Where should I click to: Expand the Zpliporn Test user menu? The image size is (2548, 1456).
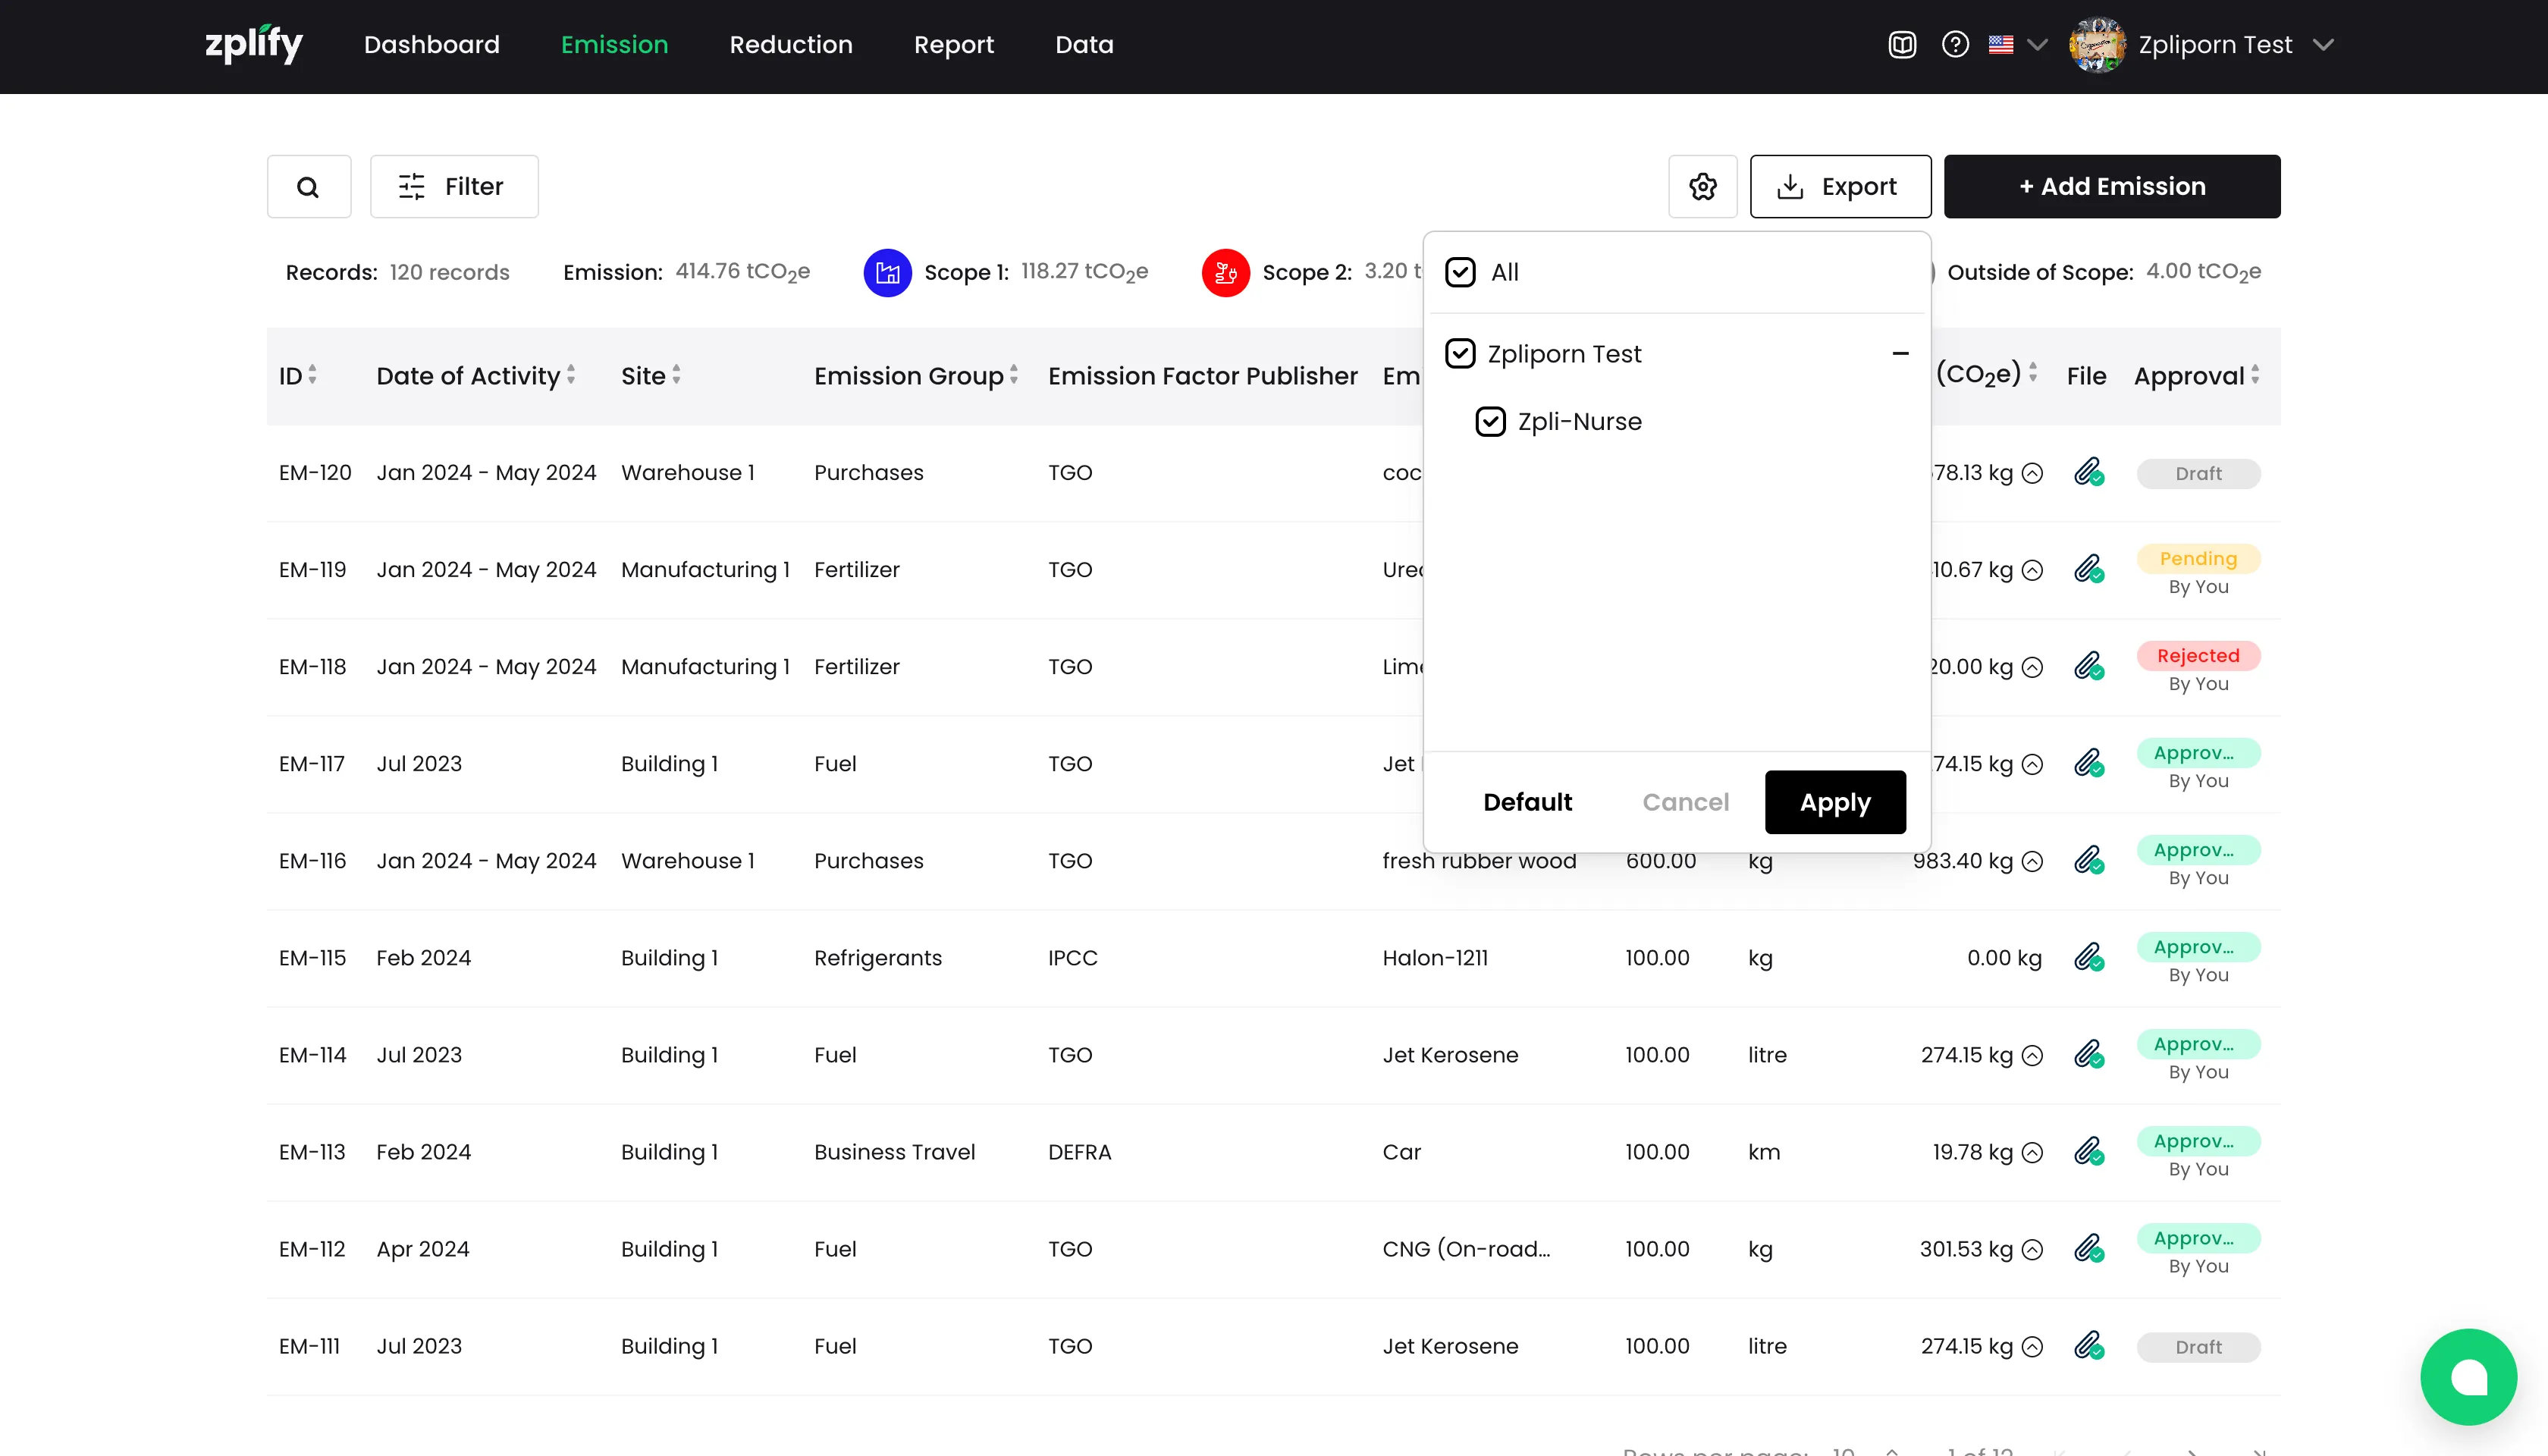[x=2323, y=45]
